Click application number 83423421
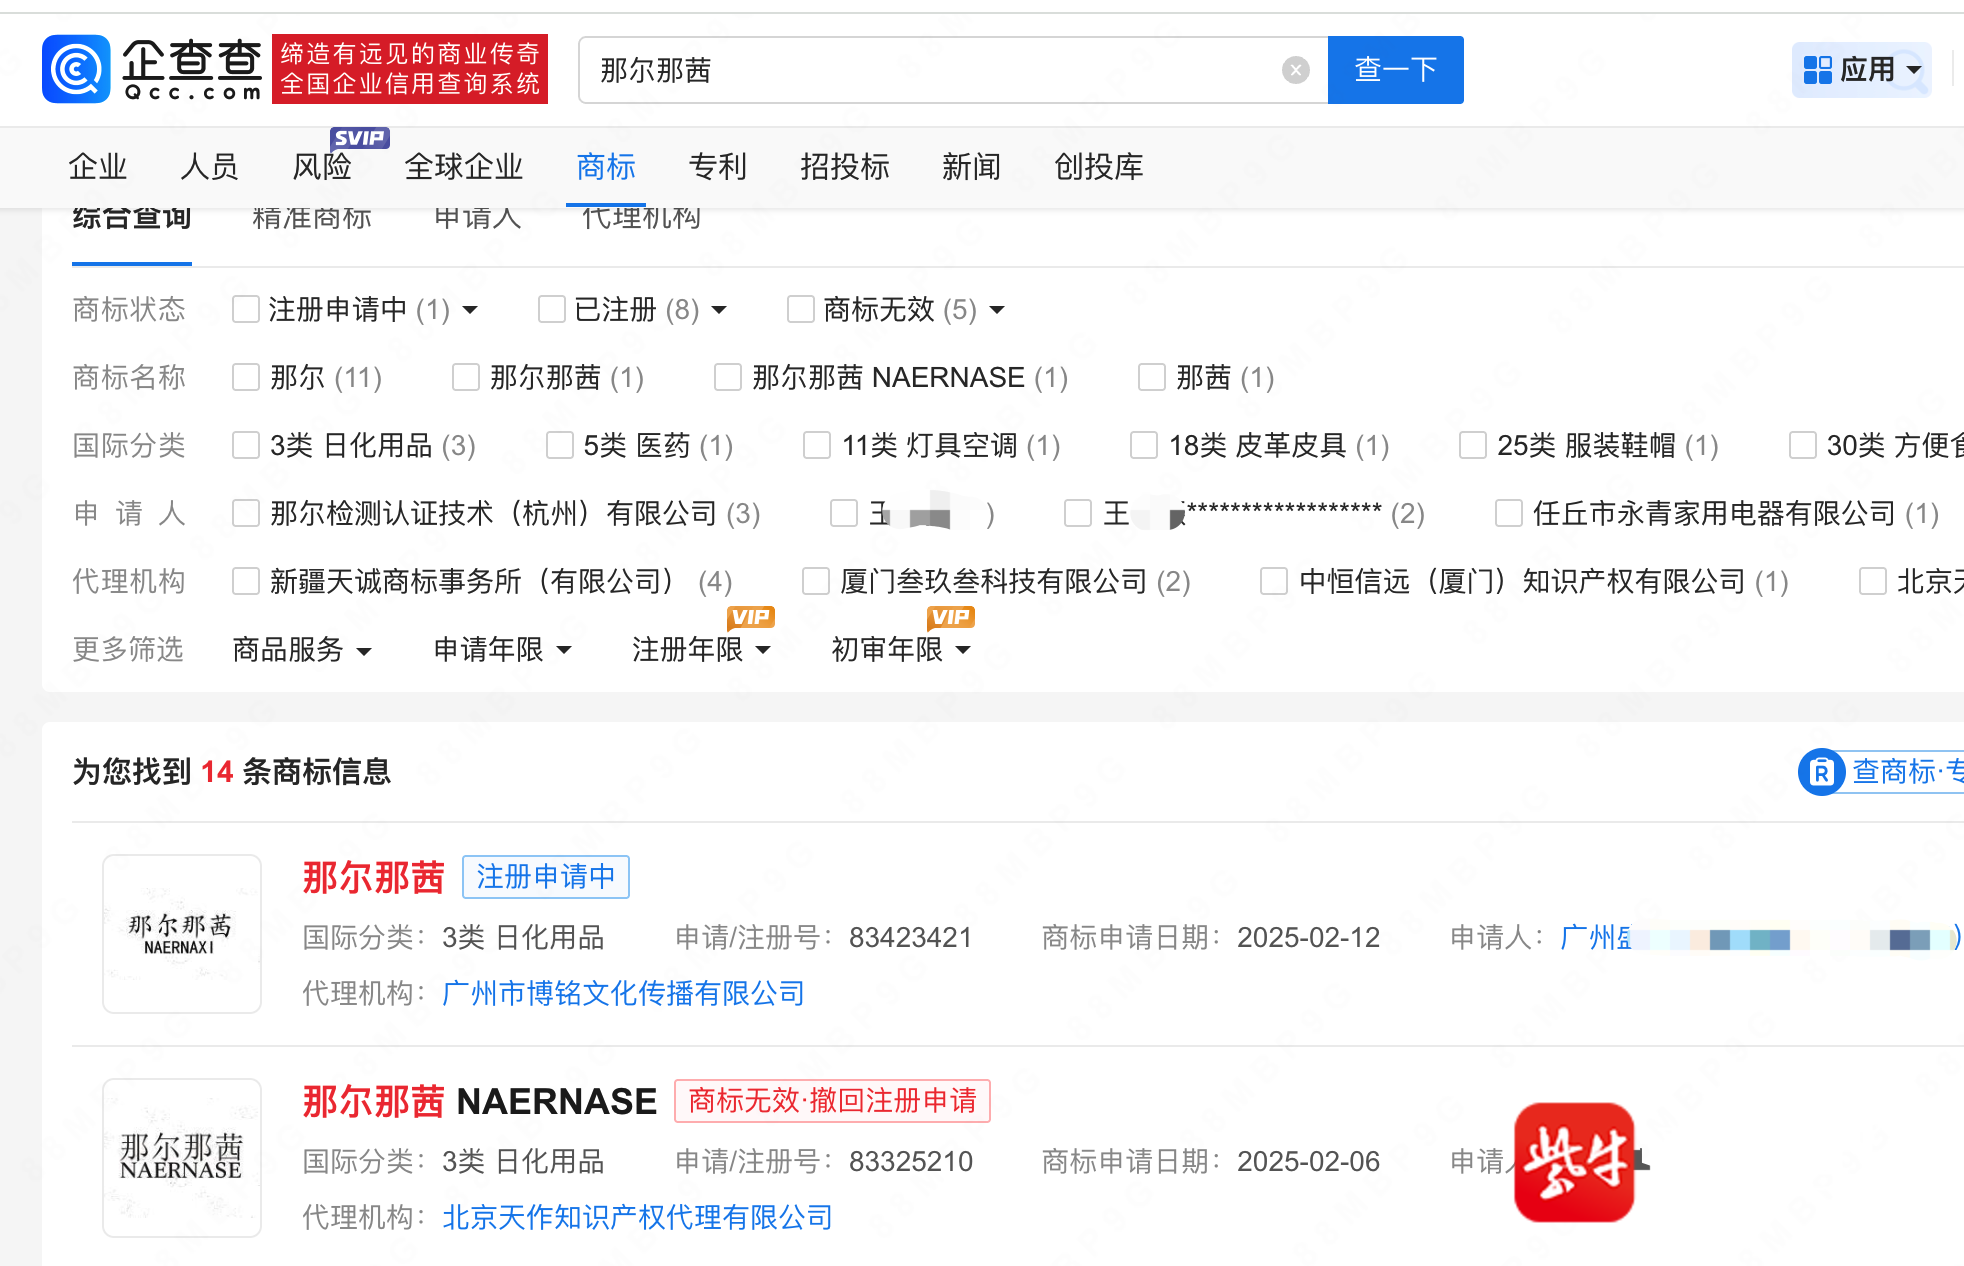This screenshot has width=1964, height=1266. (x=910, y=937)
